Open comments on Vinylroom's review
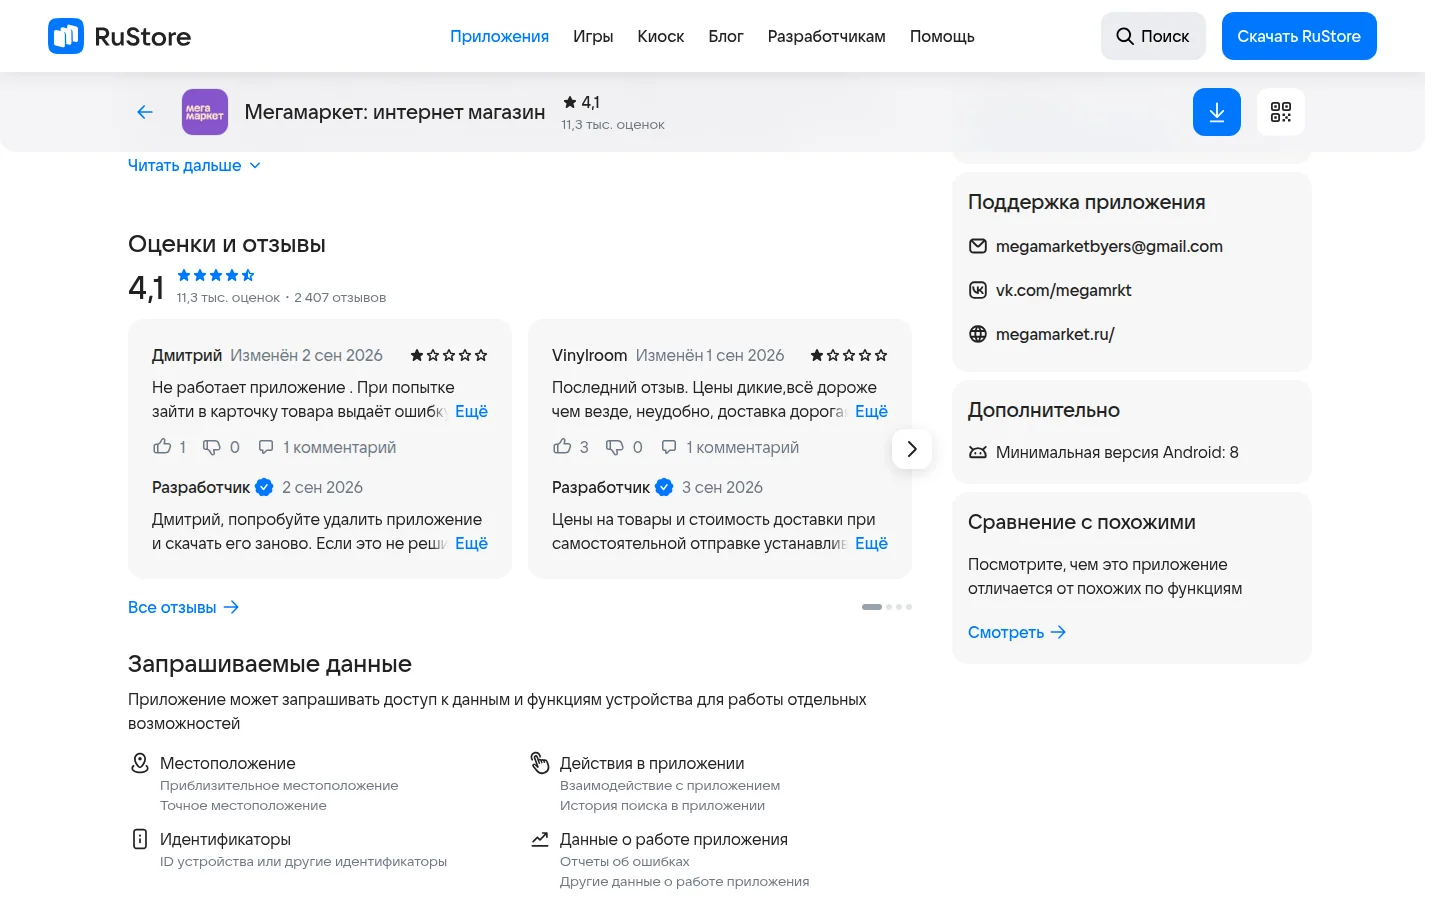Screen dimensions: 1440x900 point(730,447)
